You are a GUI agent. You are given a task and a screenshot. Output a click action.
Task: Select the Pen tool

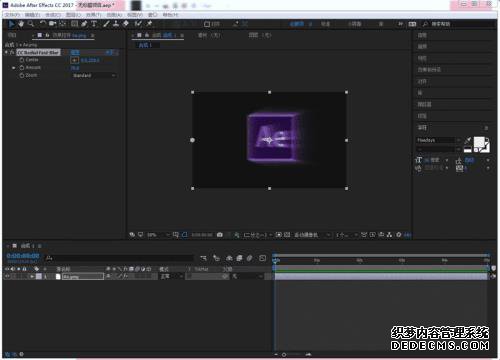(84, 24)
